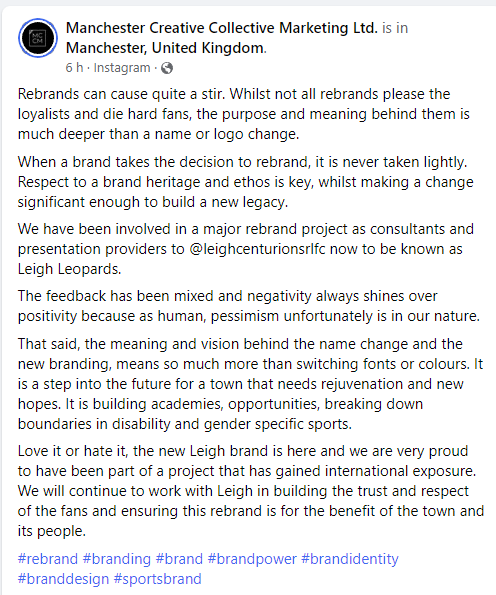Open the #branddesign hashtag

coord(63,579)
